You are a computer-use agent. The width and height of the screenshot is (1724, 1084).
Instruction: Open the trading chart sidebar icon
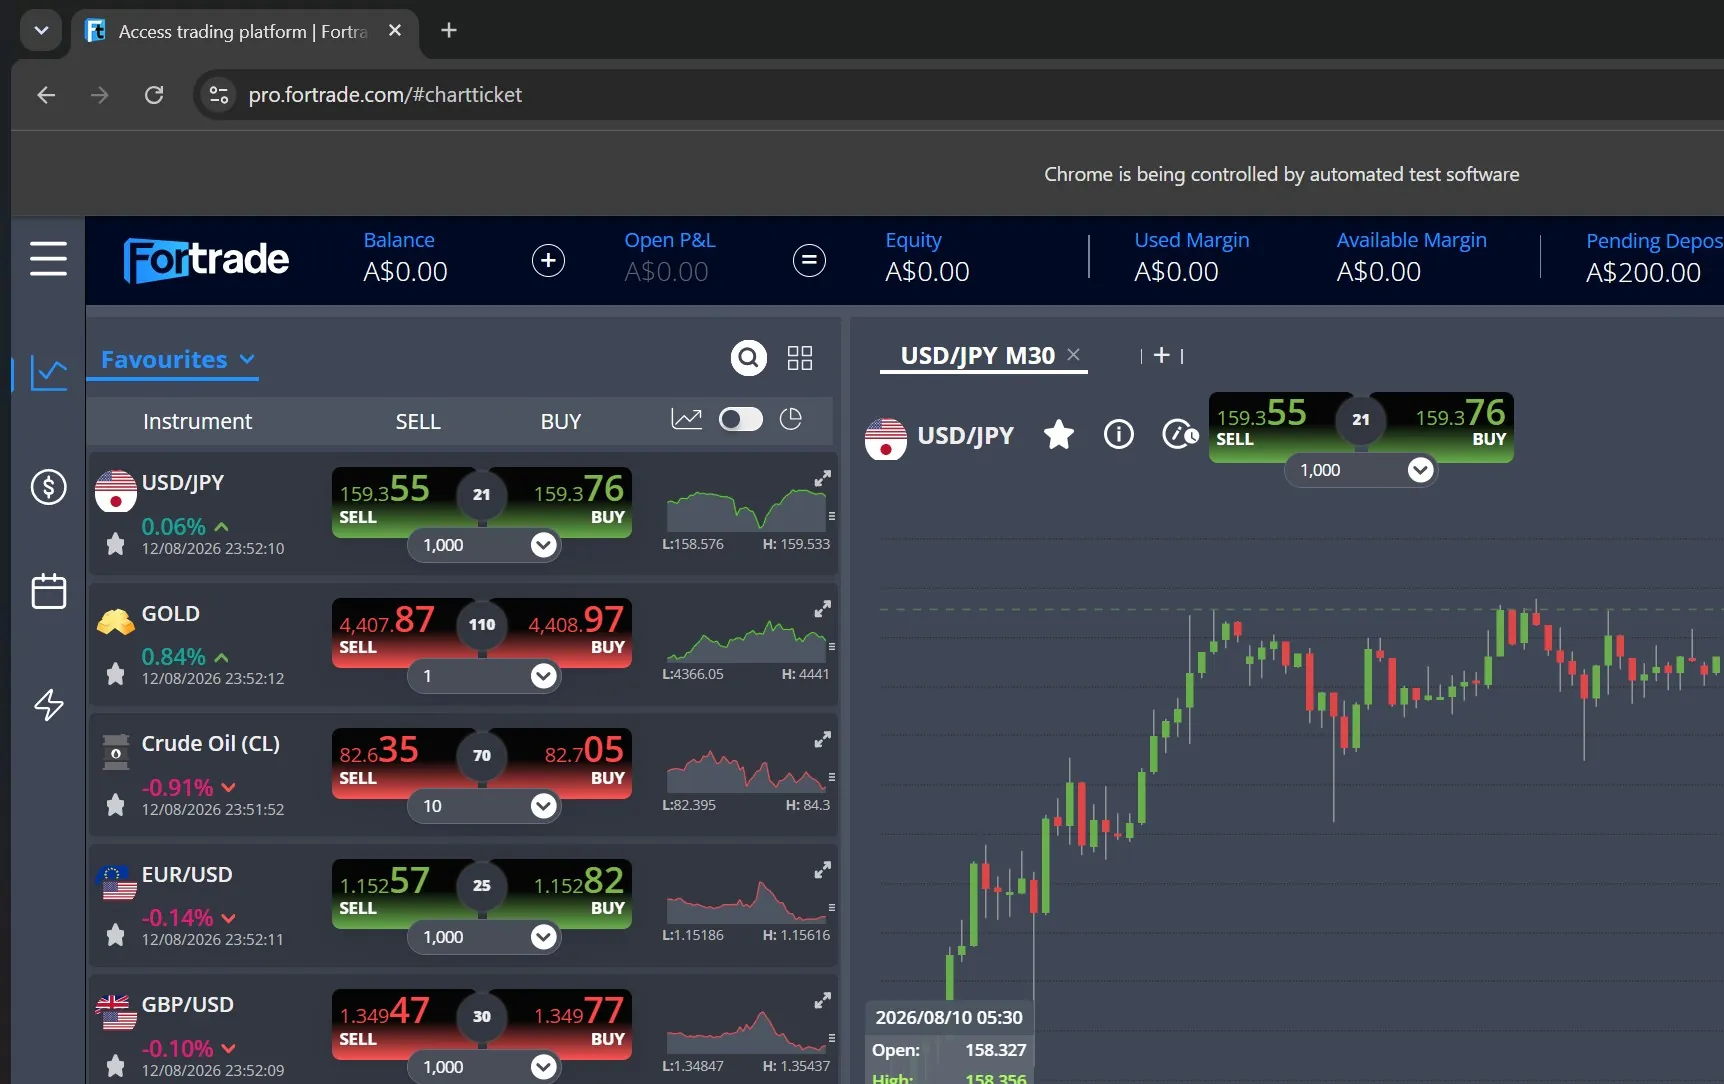coord(48,373)
